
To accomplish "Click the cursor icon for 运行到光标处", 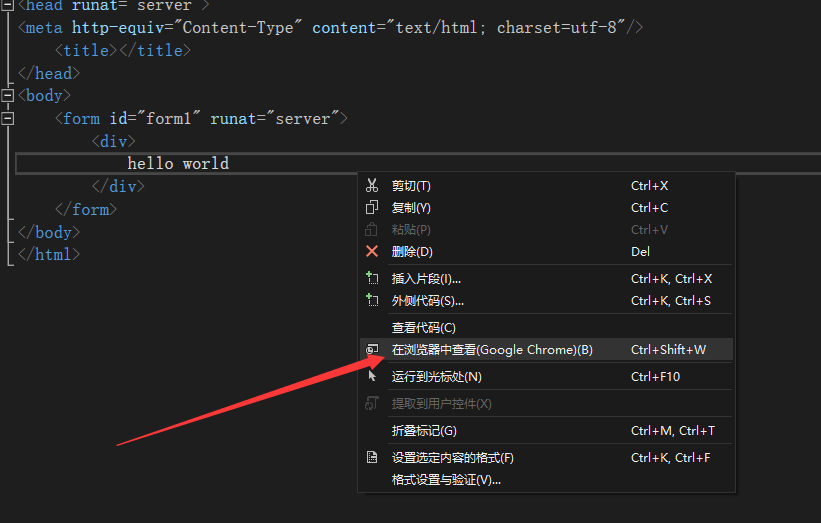I will (x=372, y=377).
